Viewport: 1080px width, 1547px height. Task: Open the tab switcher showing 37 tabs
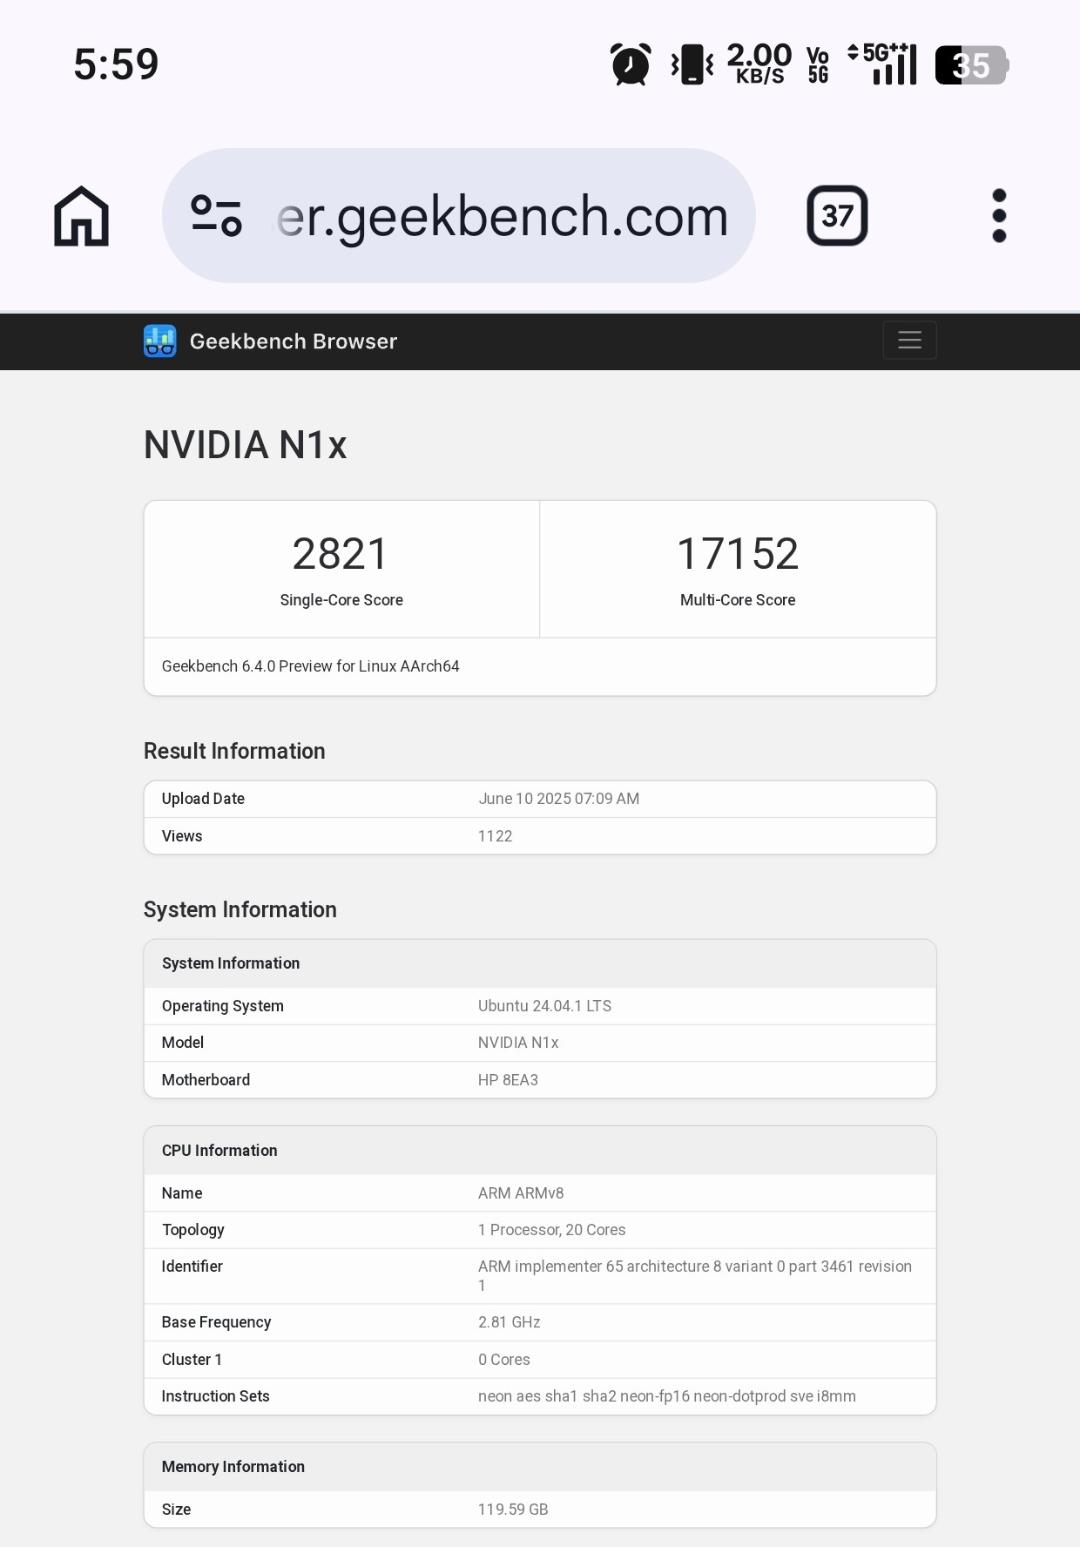(837, 215)
